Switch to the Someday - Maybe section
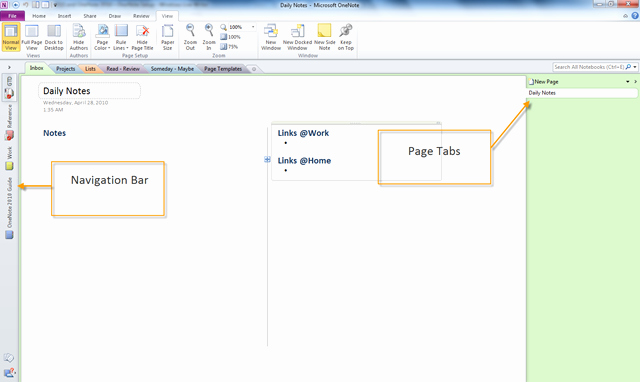This screenshot has width=640, height=382. 172,69
